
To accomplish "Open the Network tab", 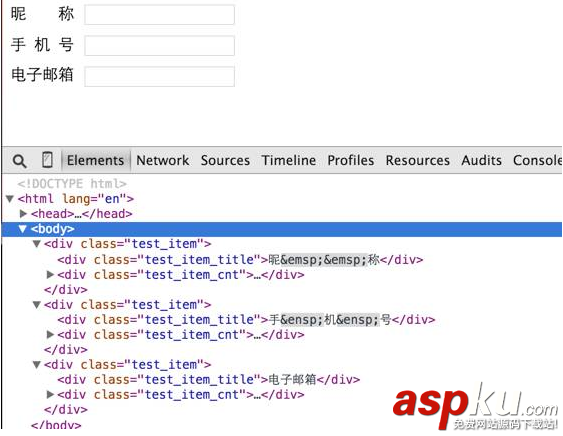I will [163, 160].
